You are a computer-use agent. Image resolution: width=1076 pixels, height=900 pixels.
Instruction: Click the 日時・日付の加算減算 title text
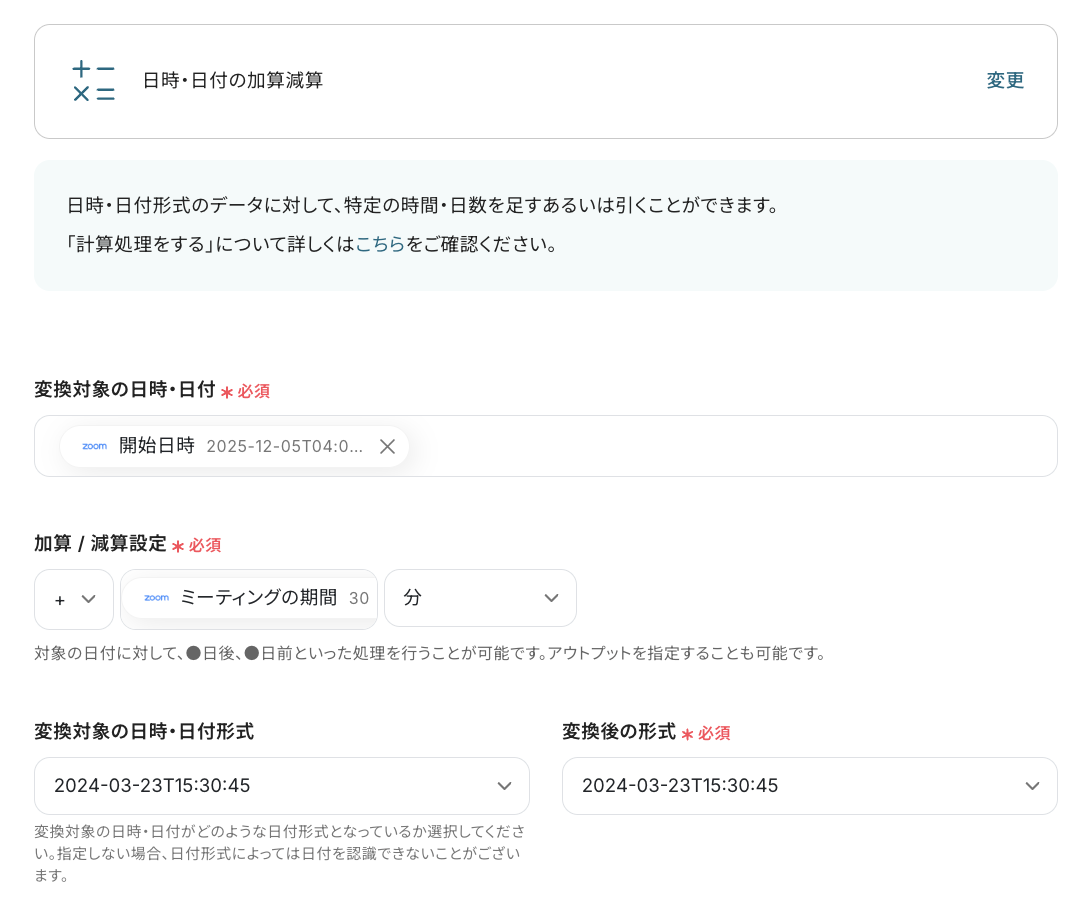point(233,81)
